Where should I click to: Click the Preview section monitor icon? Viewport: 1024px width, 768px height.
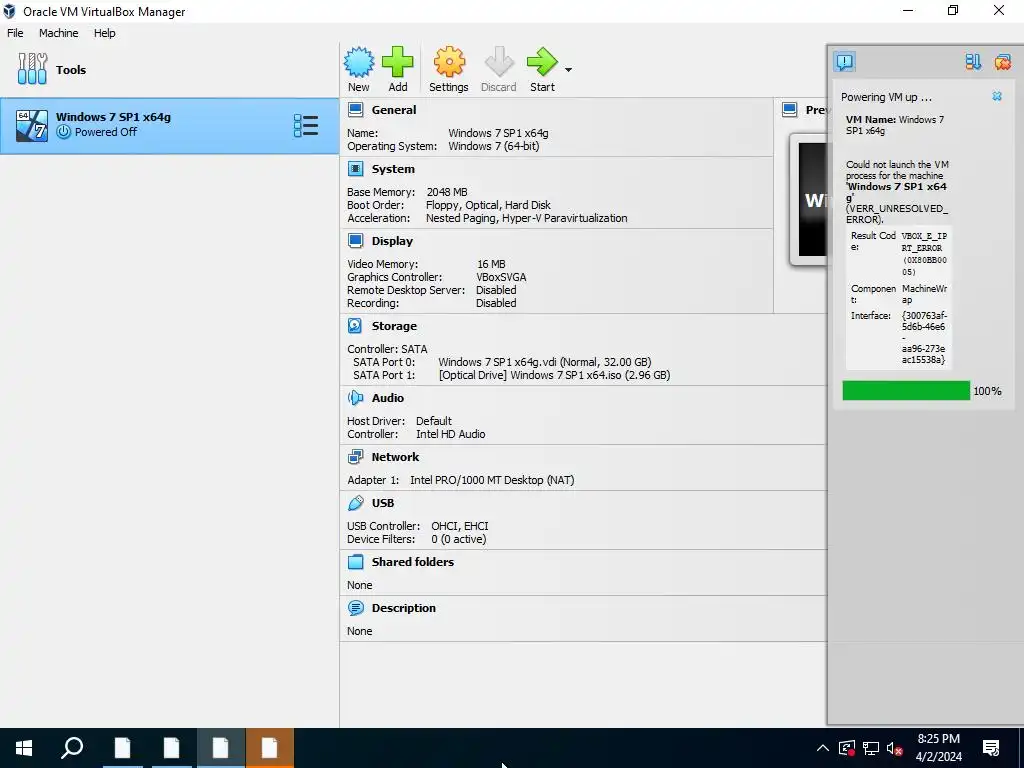(x=790, y=110)
